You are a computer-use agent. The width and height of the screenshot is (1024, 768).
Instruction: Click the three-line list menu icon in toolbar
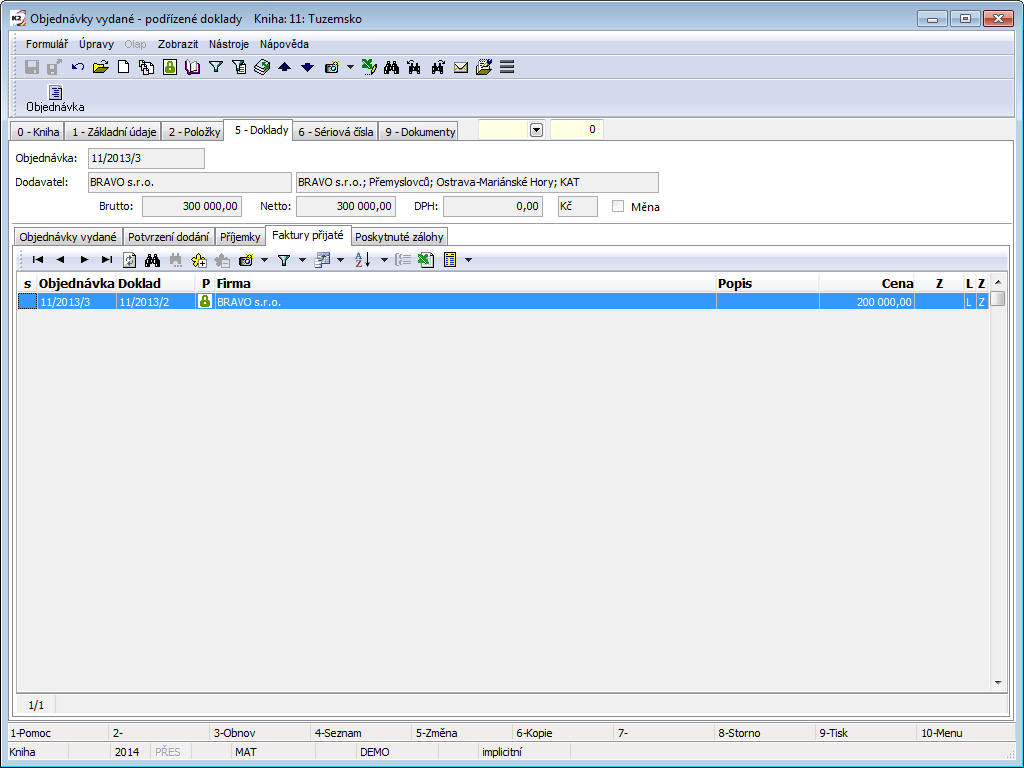click(507, 67)
